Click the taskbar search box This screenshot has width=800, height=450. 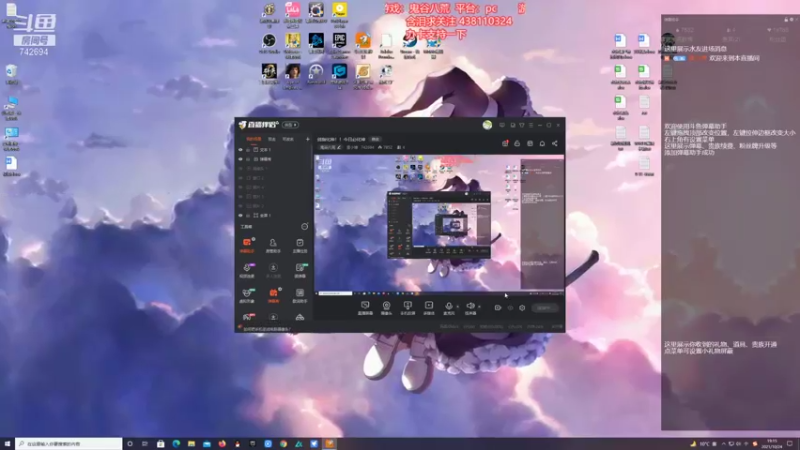coord(69,444)
